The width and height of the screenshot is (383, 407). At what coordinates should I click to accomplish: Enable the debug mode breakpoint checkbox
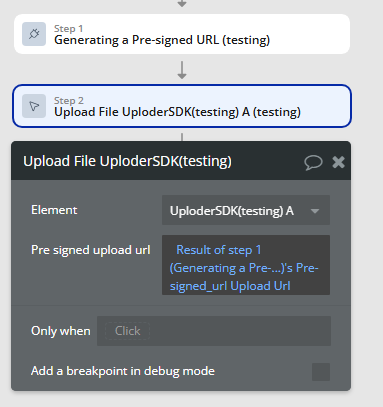tap(321, 372)
